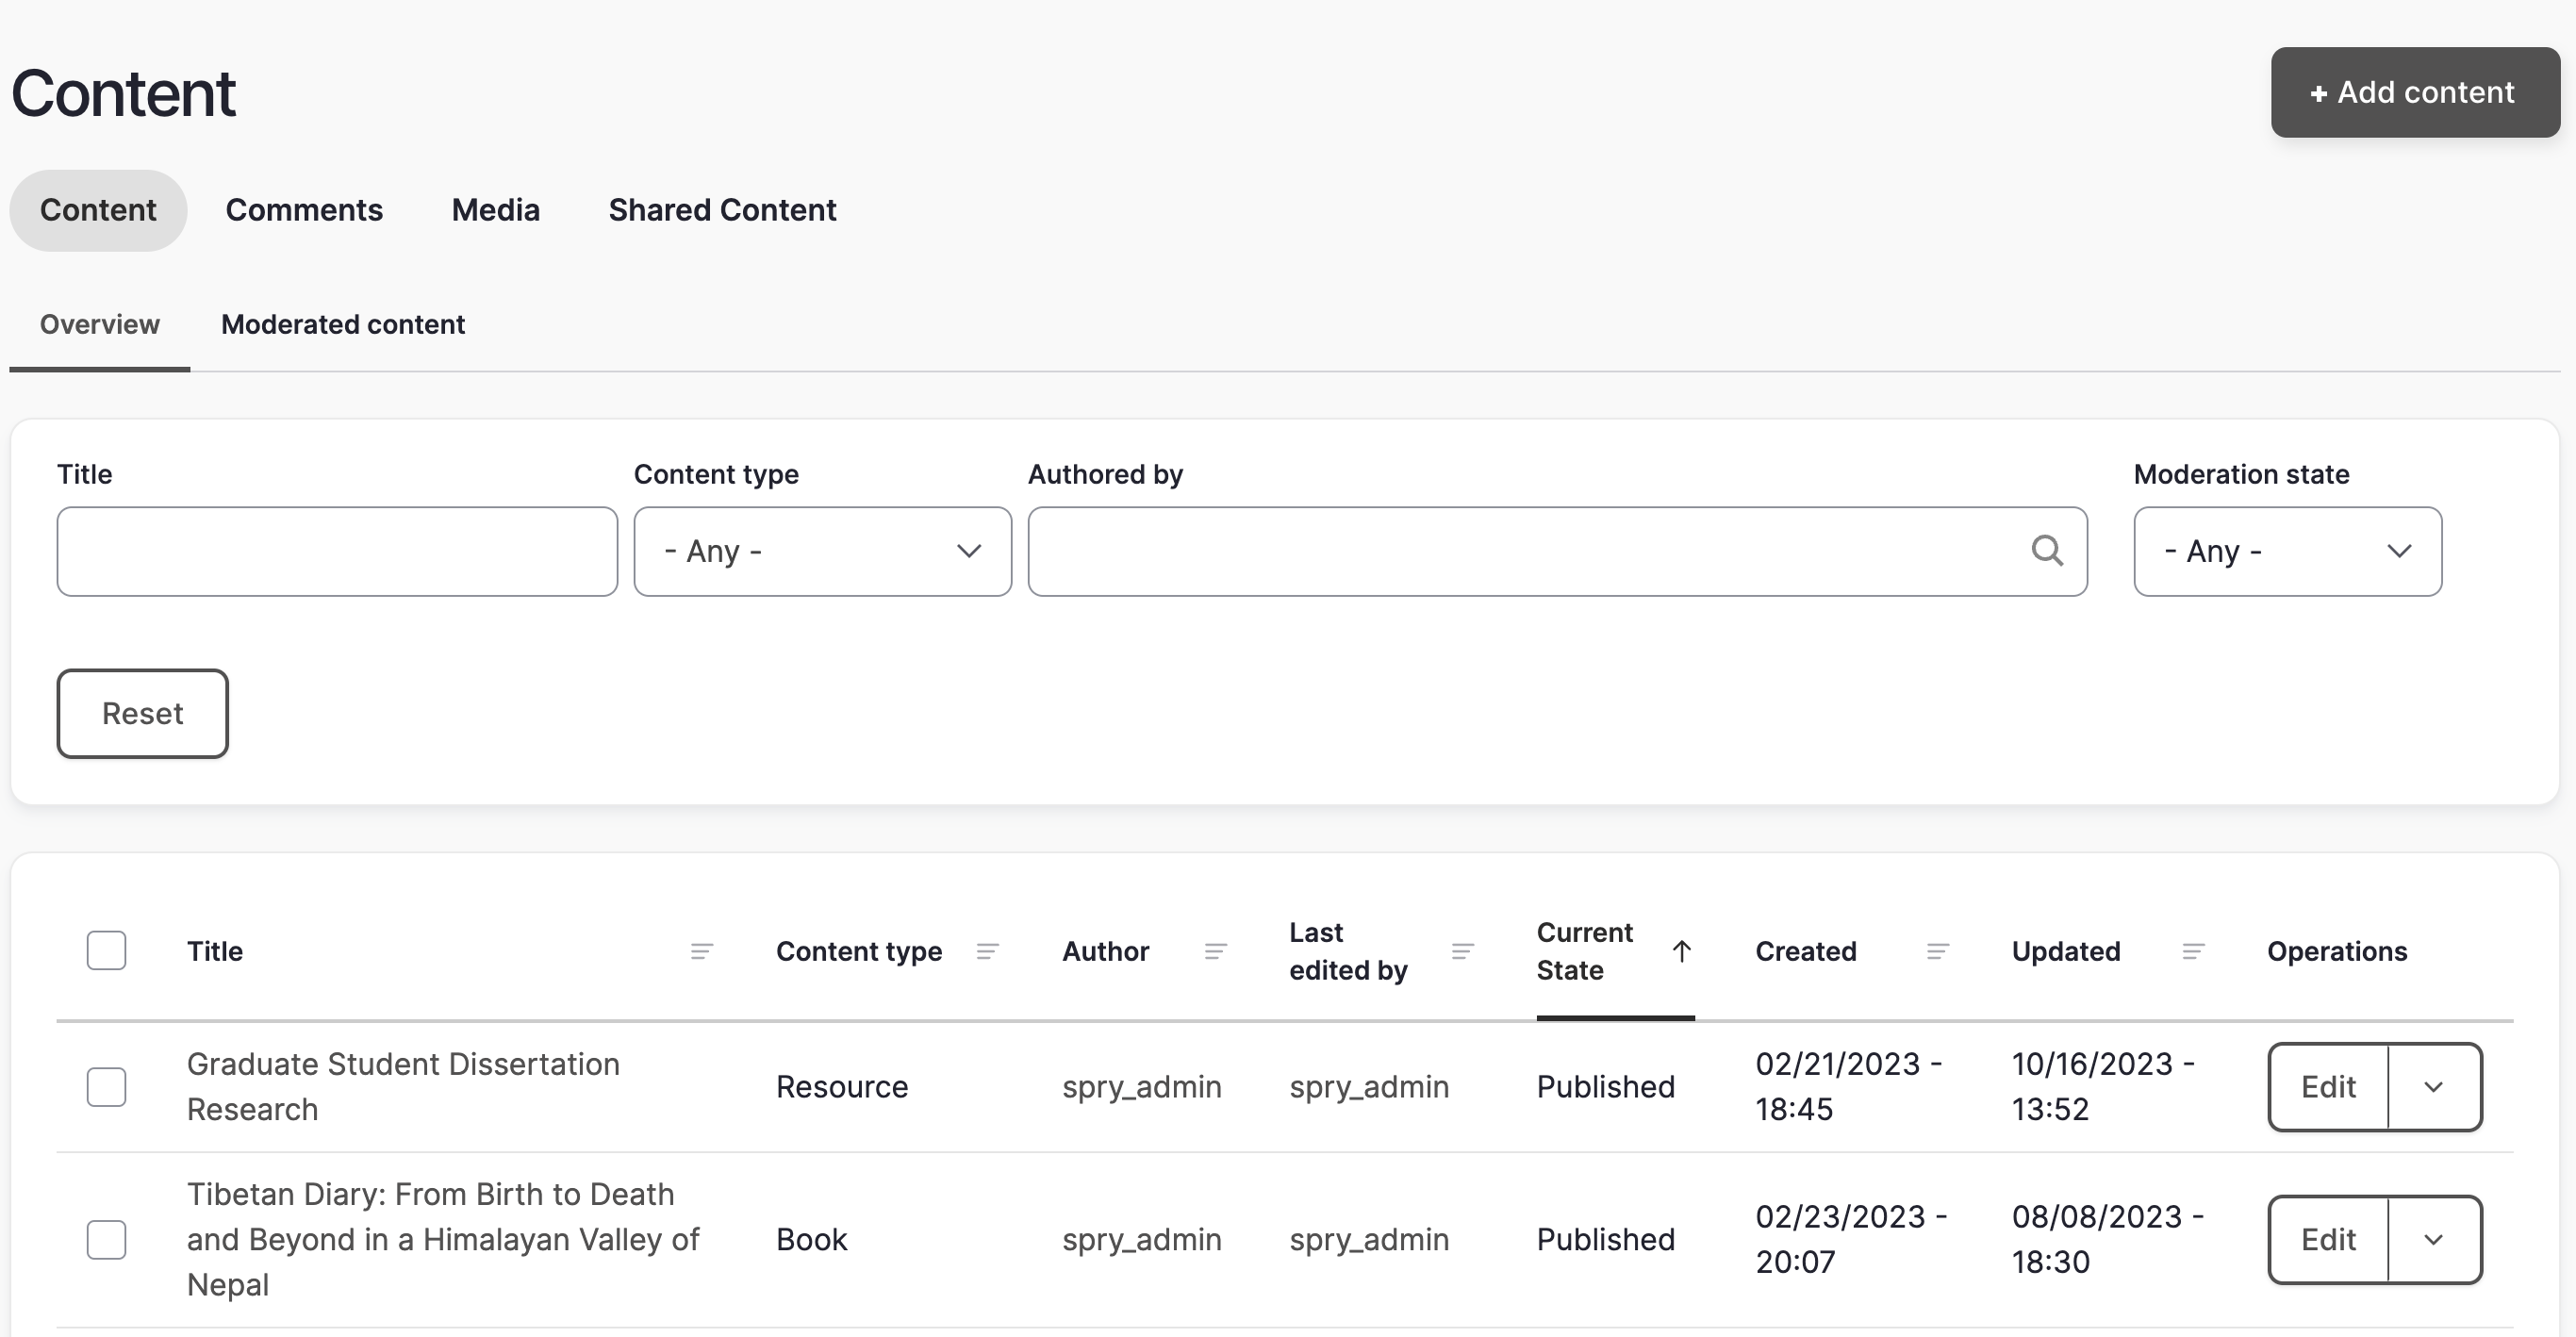
Task: Switch to the Media tab
Action: pos(496,210)
